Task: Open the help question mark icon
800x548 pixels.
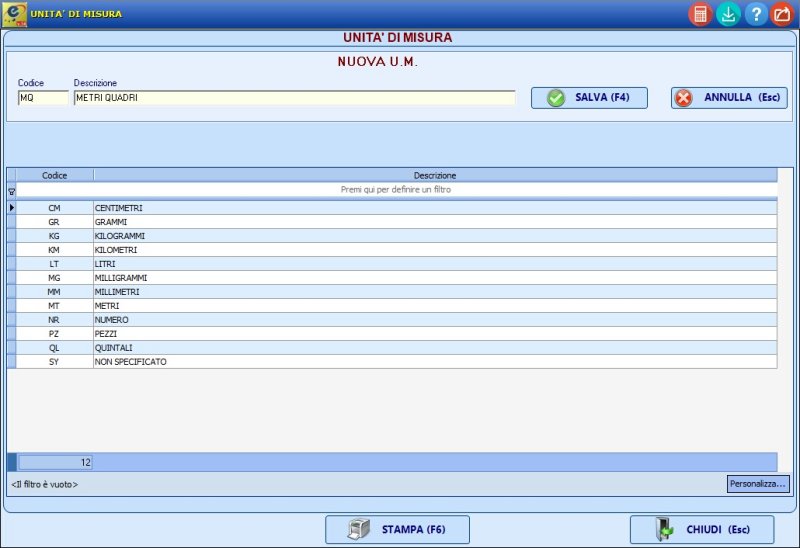Action: (x=756, y=14)
